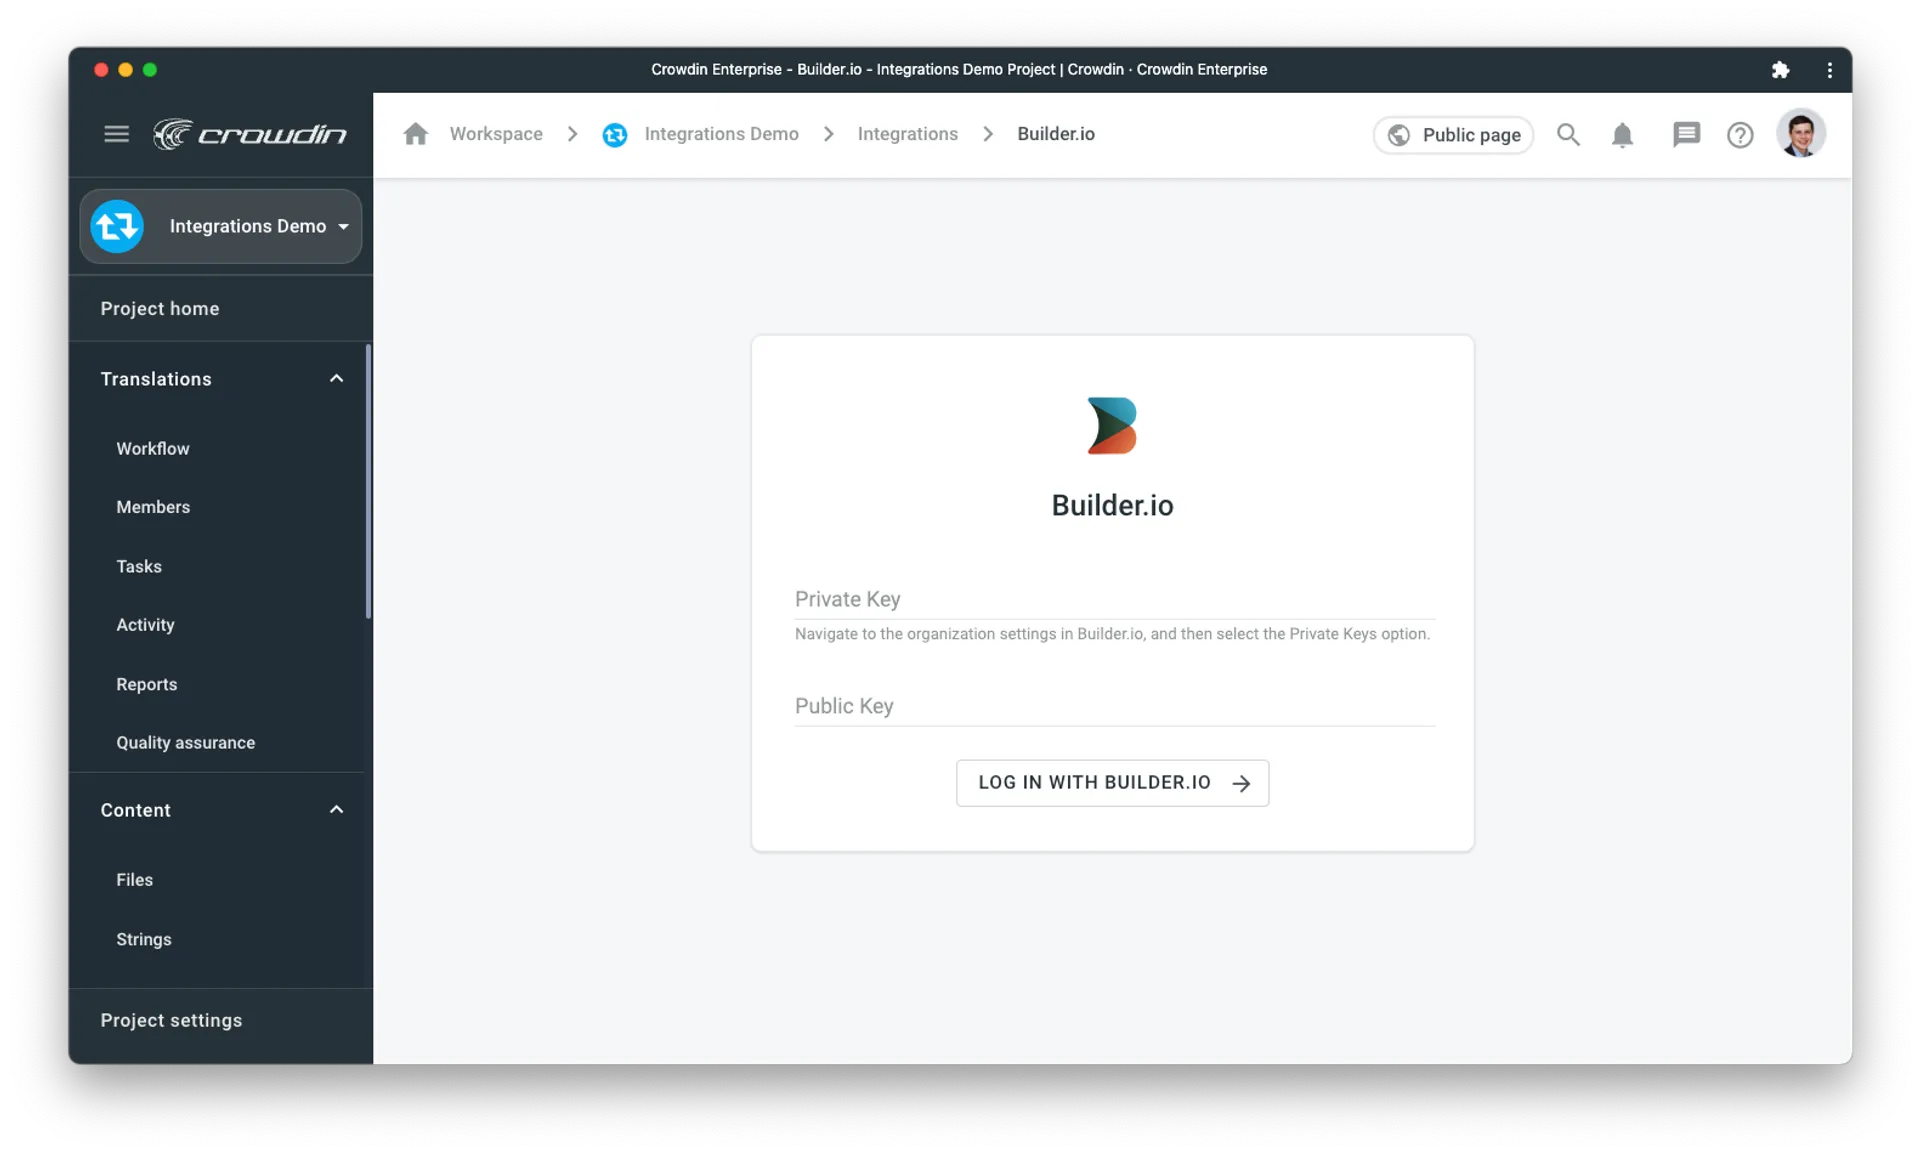Click the Integrations Demo breadcrumb project icon

coord(614,135)
